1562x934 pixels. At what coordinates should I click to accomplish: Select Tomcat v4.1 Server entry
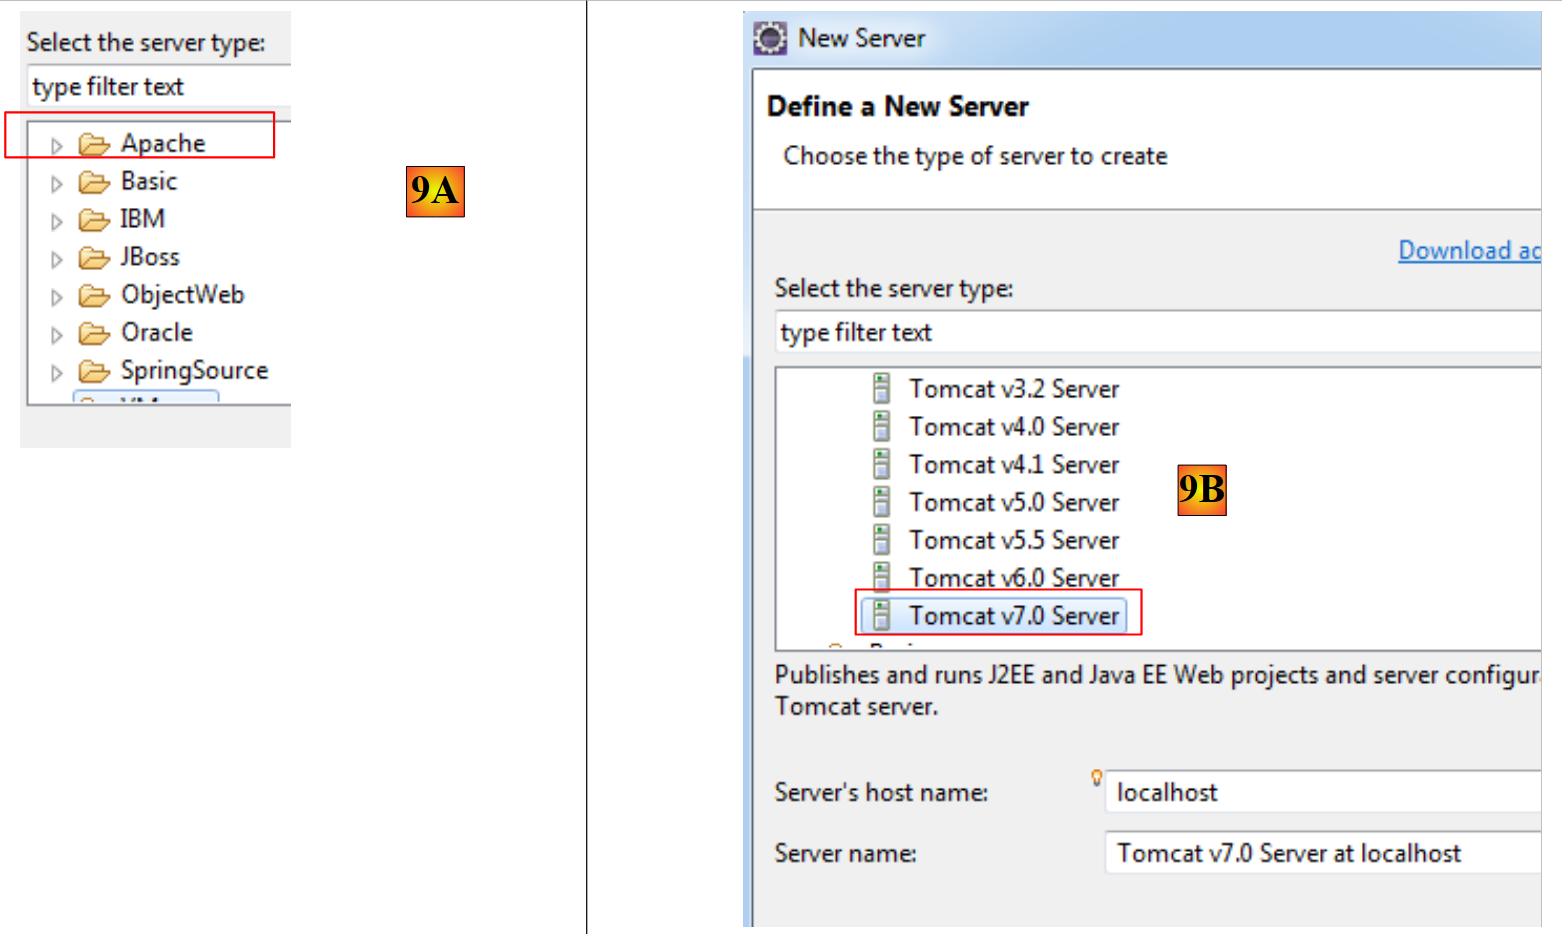pos(1013,465)
